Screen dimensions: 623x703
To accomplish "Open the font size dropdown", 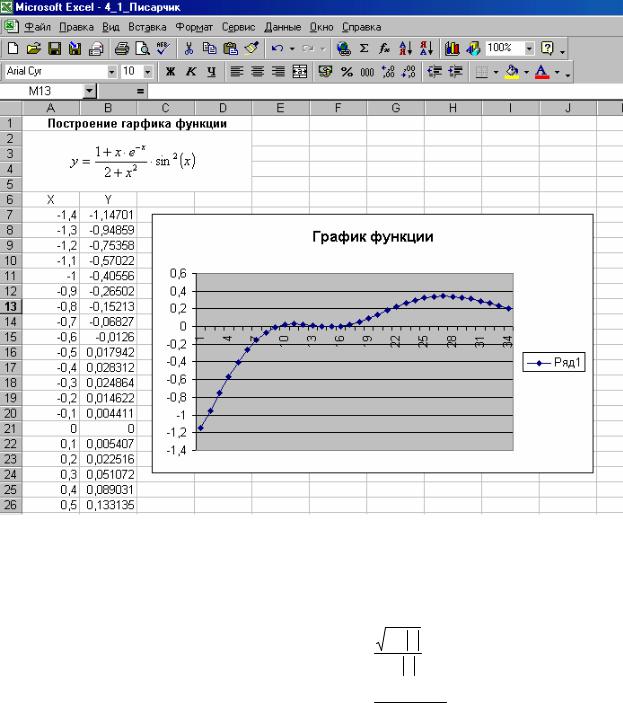I will tap(148, 72).
